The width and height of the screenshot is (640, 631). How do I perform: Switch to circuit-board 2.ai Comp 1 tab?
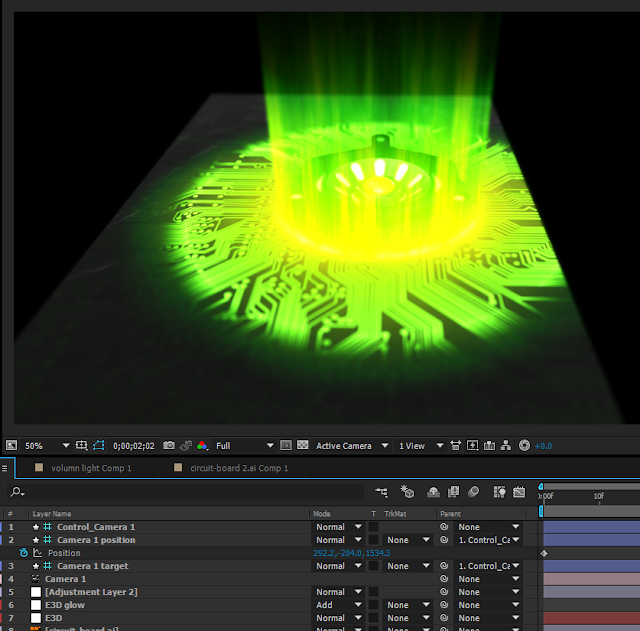coord(239,468)
